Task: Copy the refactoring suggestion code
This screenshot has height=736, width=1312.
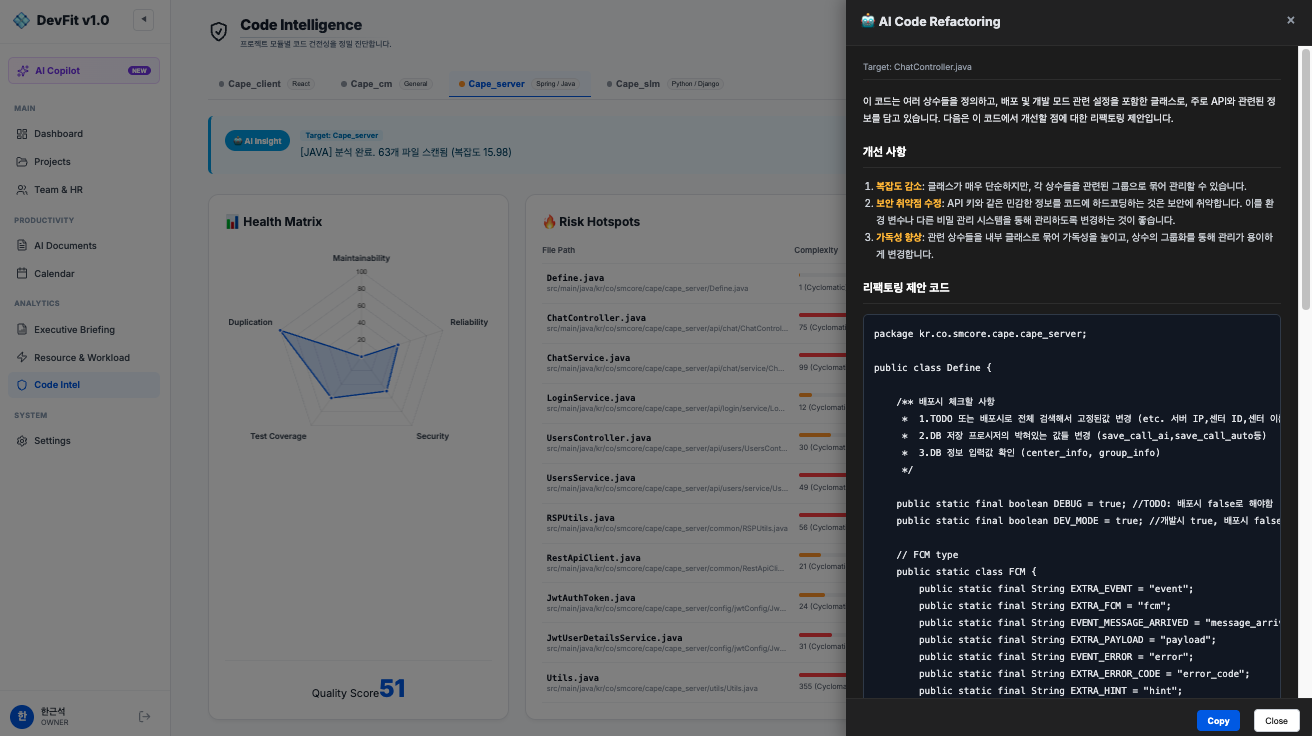Action: [1218, 720]
